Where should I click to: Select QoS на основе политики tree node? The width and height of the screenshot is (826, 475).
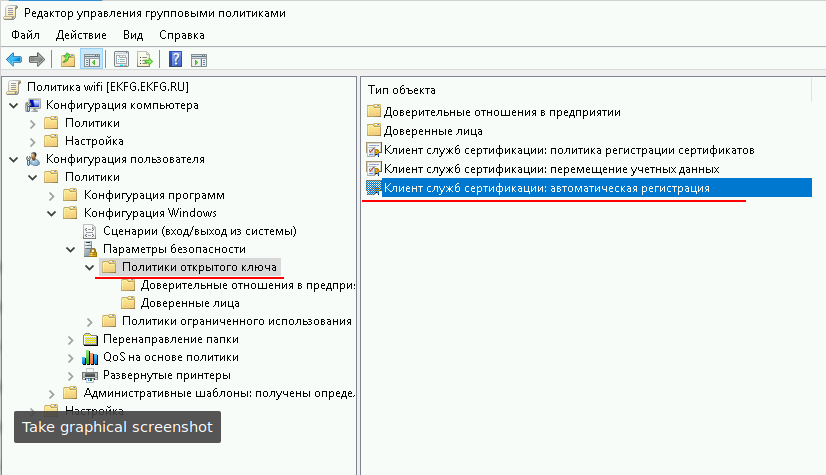pos(170,357)
